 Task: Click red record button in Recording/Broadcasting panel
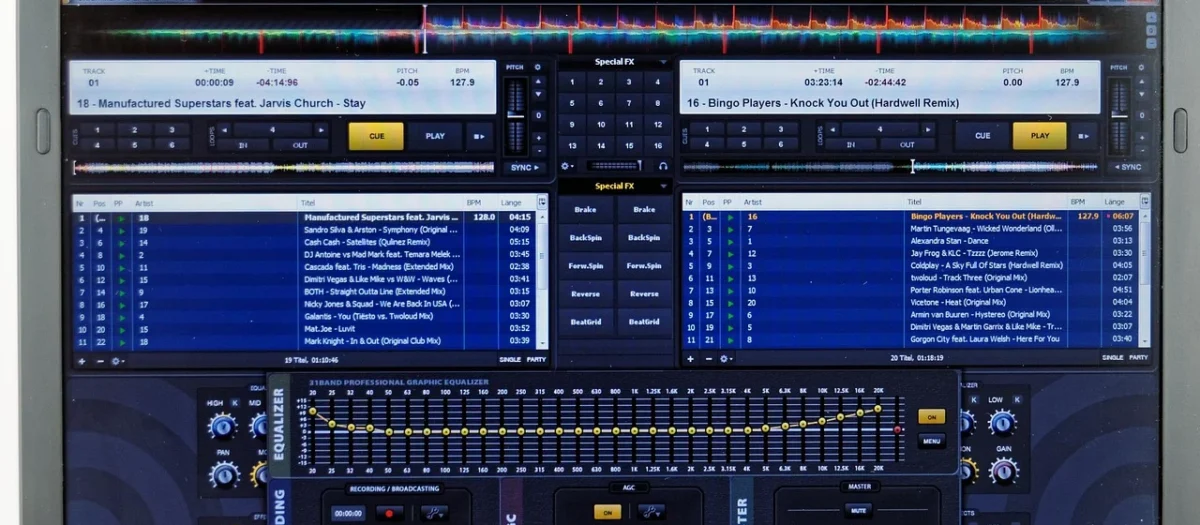click(387, 513)
